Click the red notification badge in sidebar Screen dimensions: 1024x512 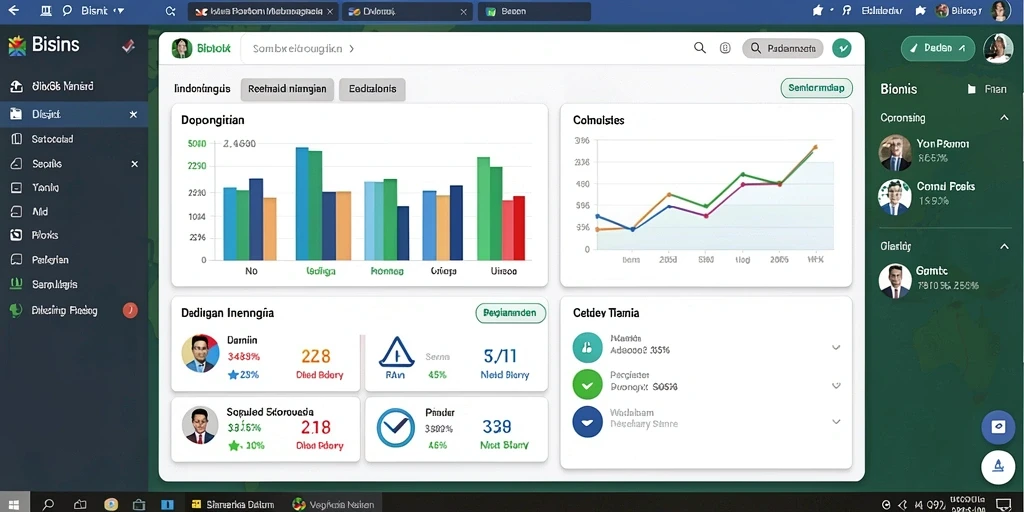[x=130, y=310]
